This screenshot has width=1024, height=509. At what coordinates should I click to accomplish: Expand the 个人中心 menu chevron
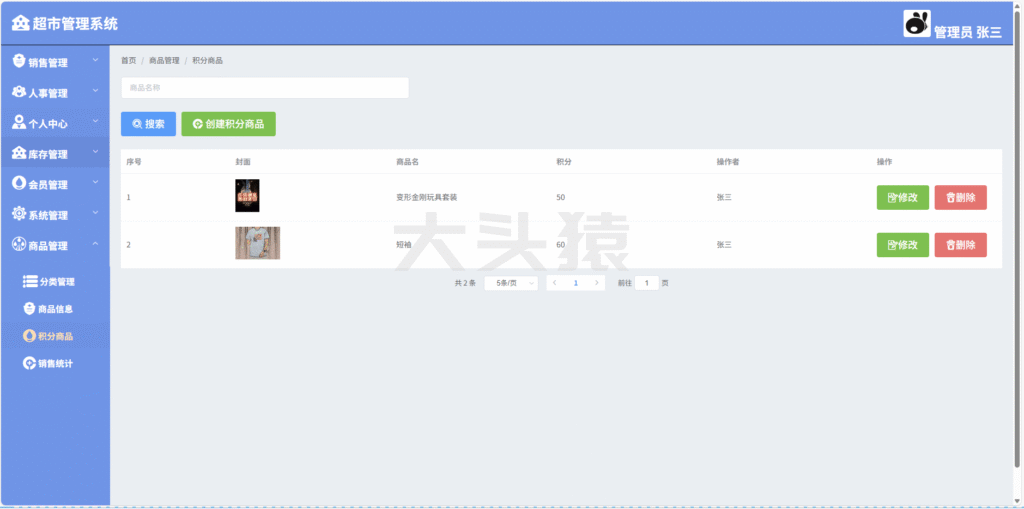(95, 121)
